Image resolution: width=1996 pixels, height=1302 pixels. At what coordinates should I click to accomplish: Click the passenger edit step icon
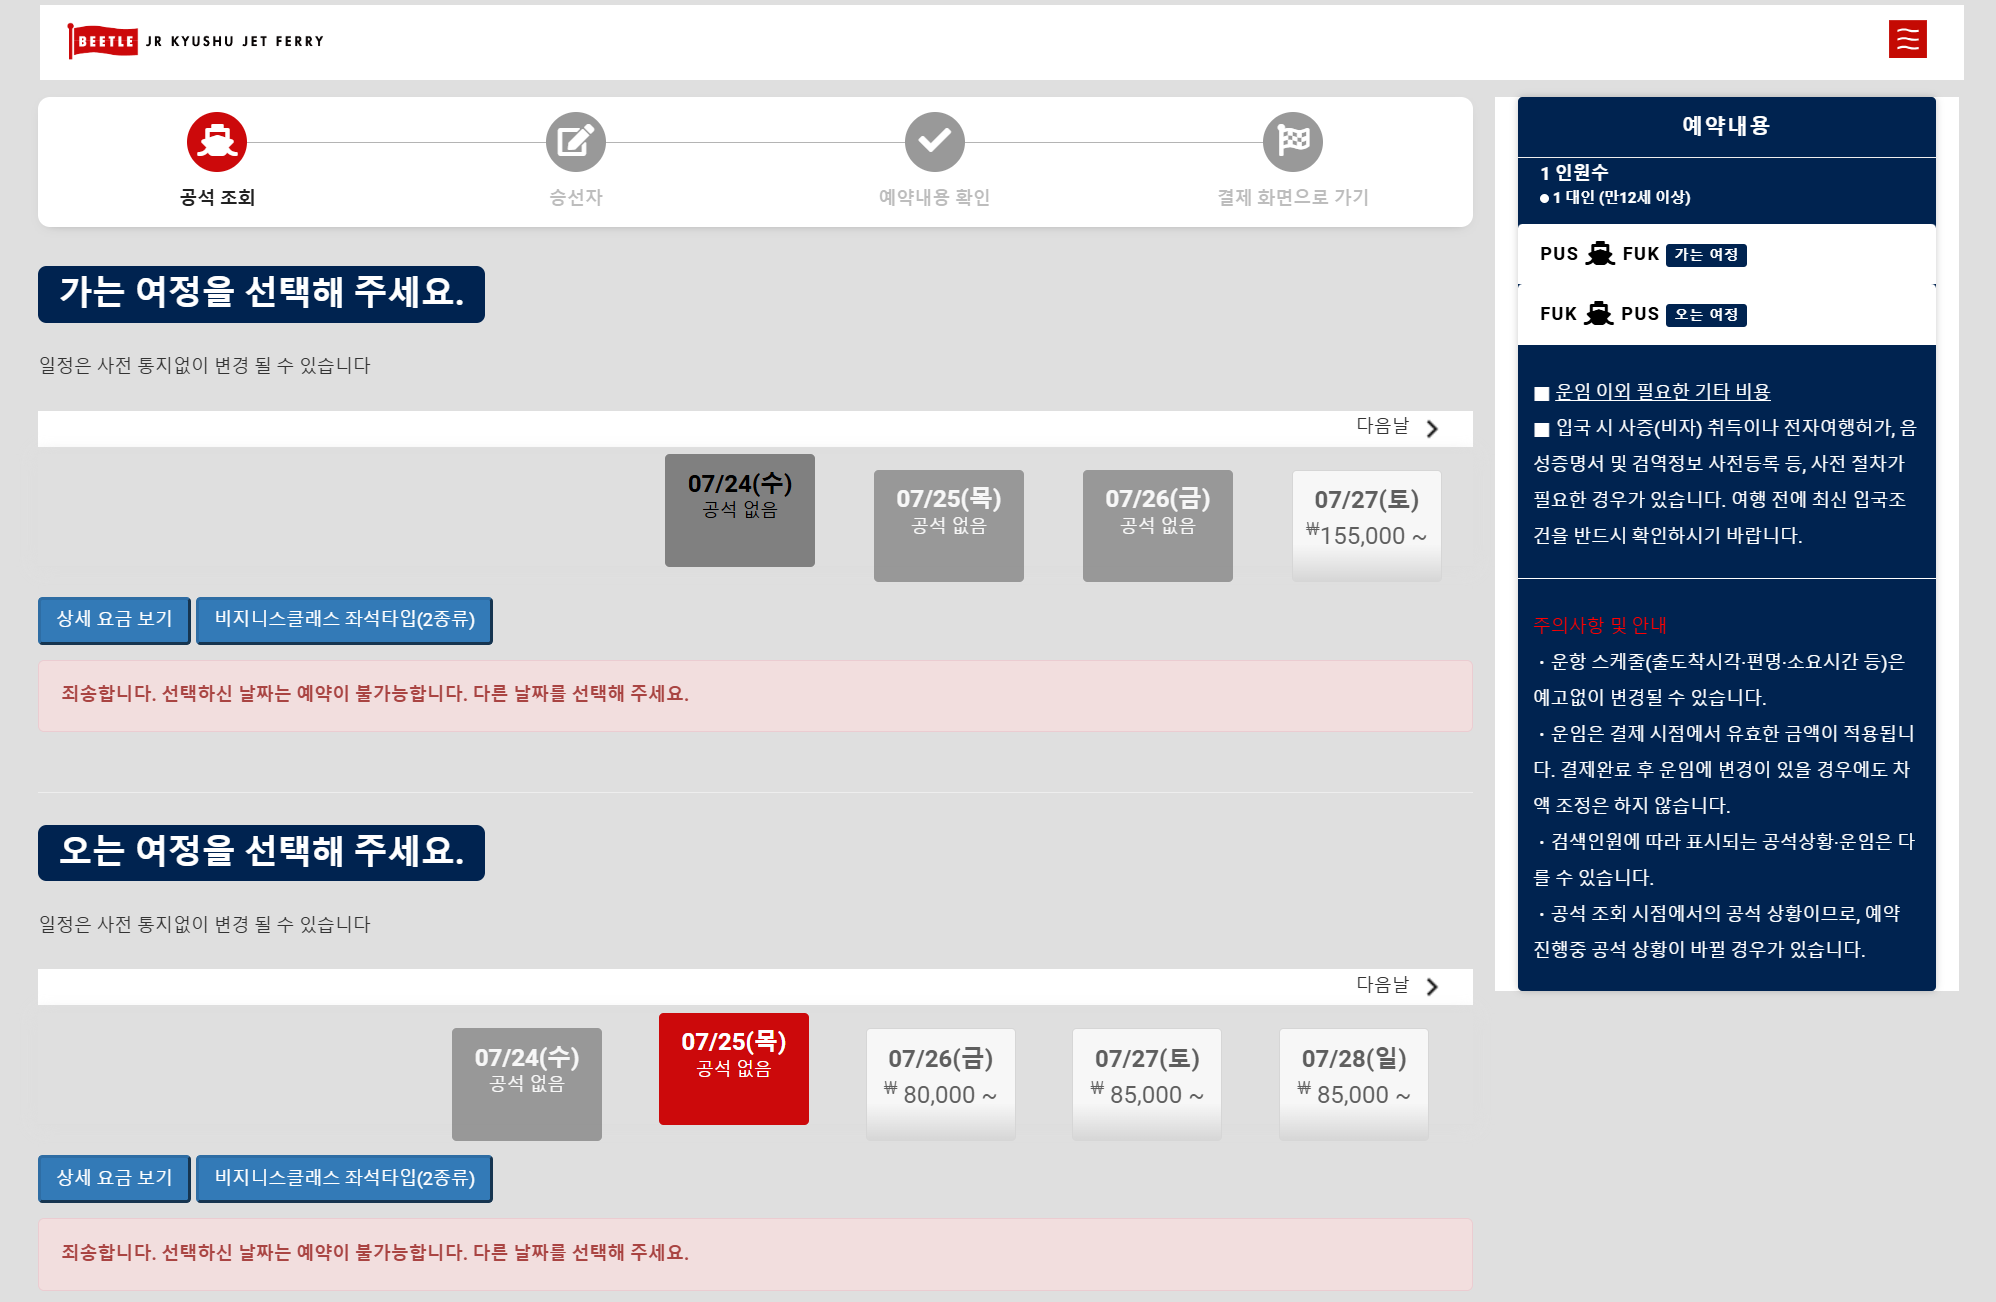pyautogui.click(x=575, y=142)
